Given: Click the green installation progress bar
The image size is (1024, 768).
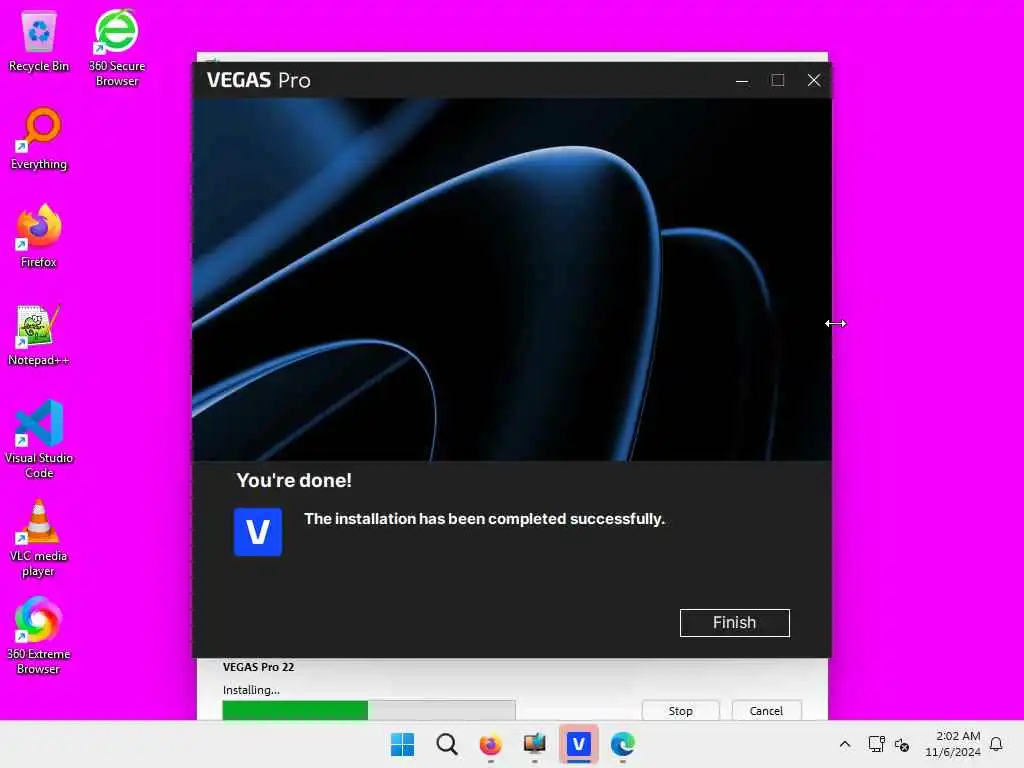Looking at the screenshot, I should (368, 710).
